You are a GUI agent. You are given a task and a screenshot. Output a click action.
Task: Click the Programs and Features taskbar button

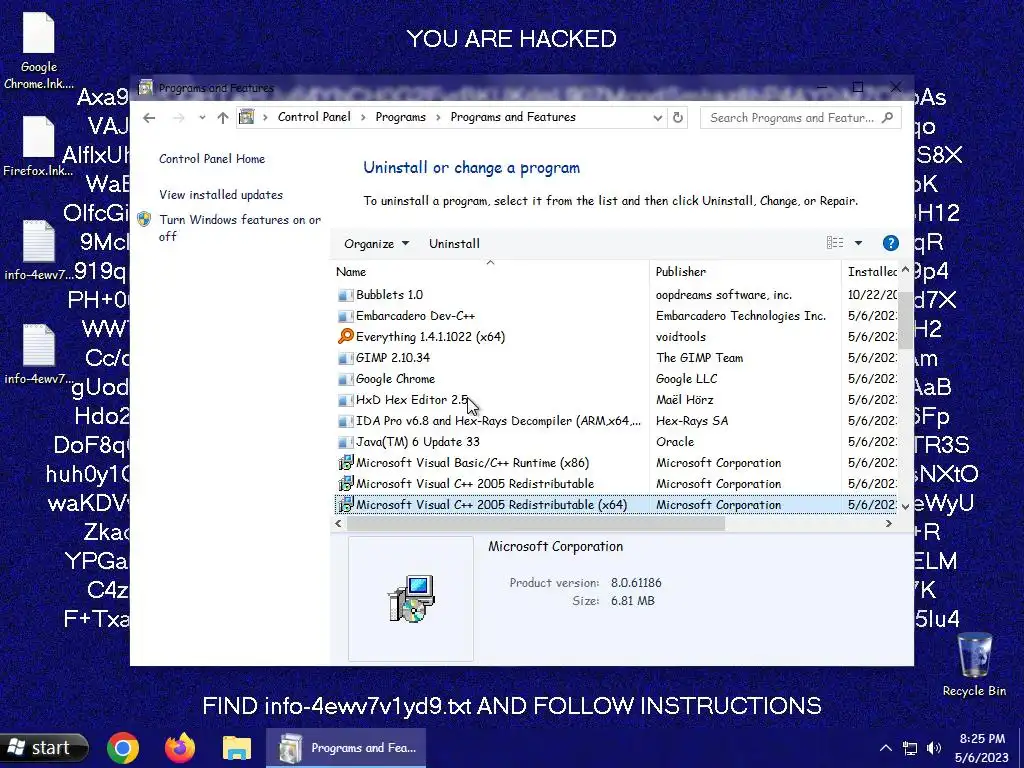[346, 748]
